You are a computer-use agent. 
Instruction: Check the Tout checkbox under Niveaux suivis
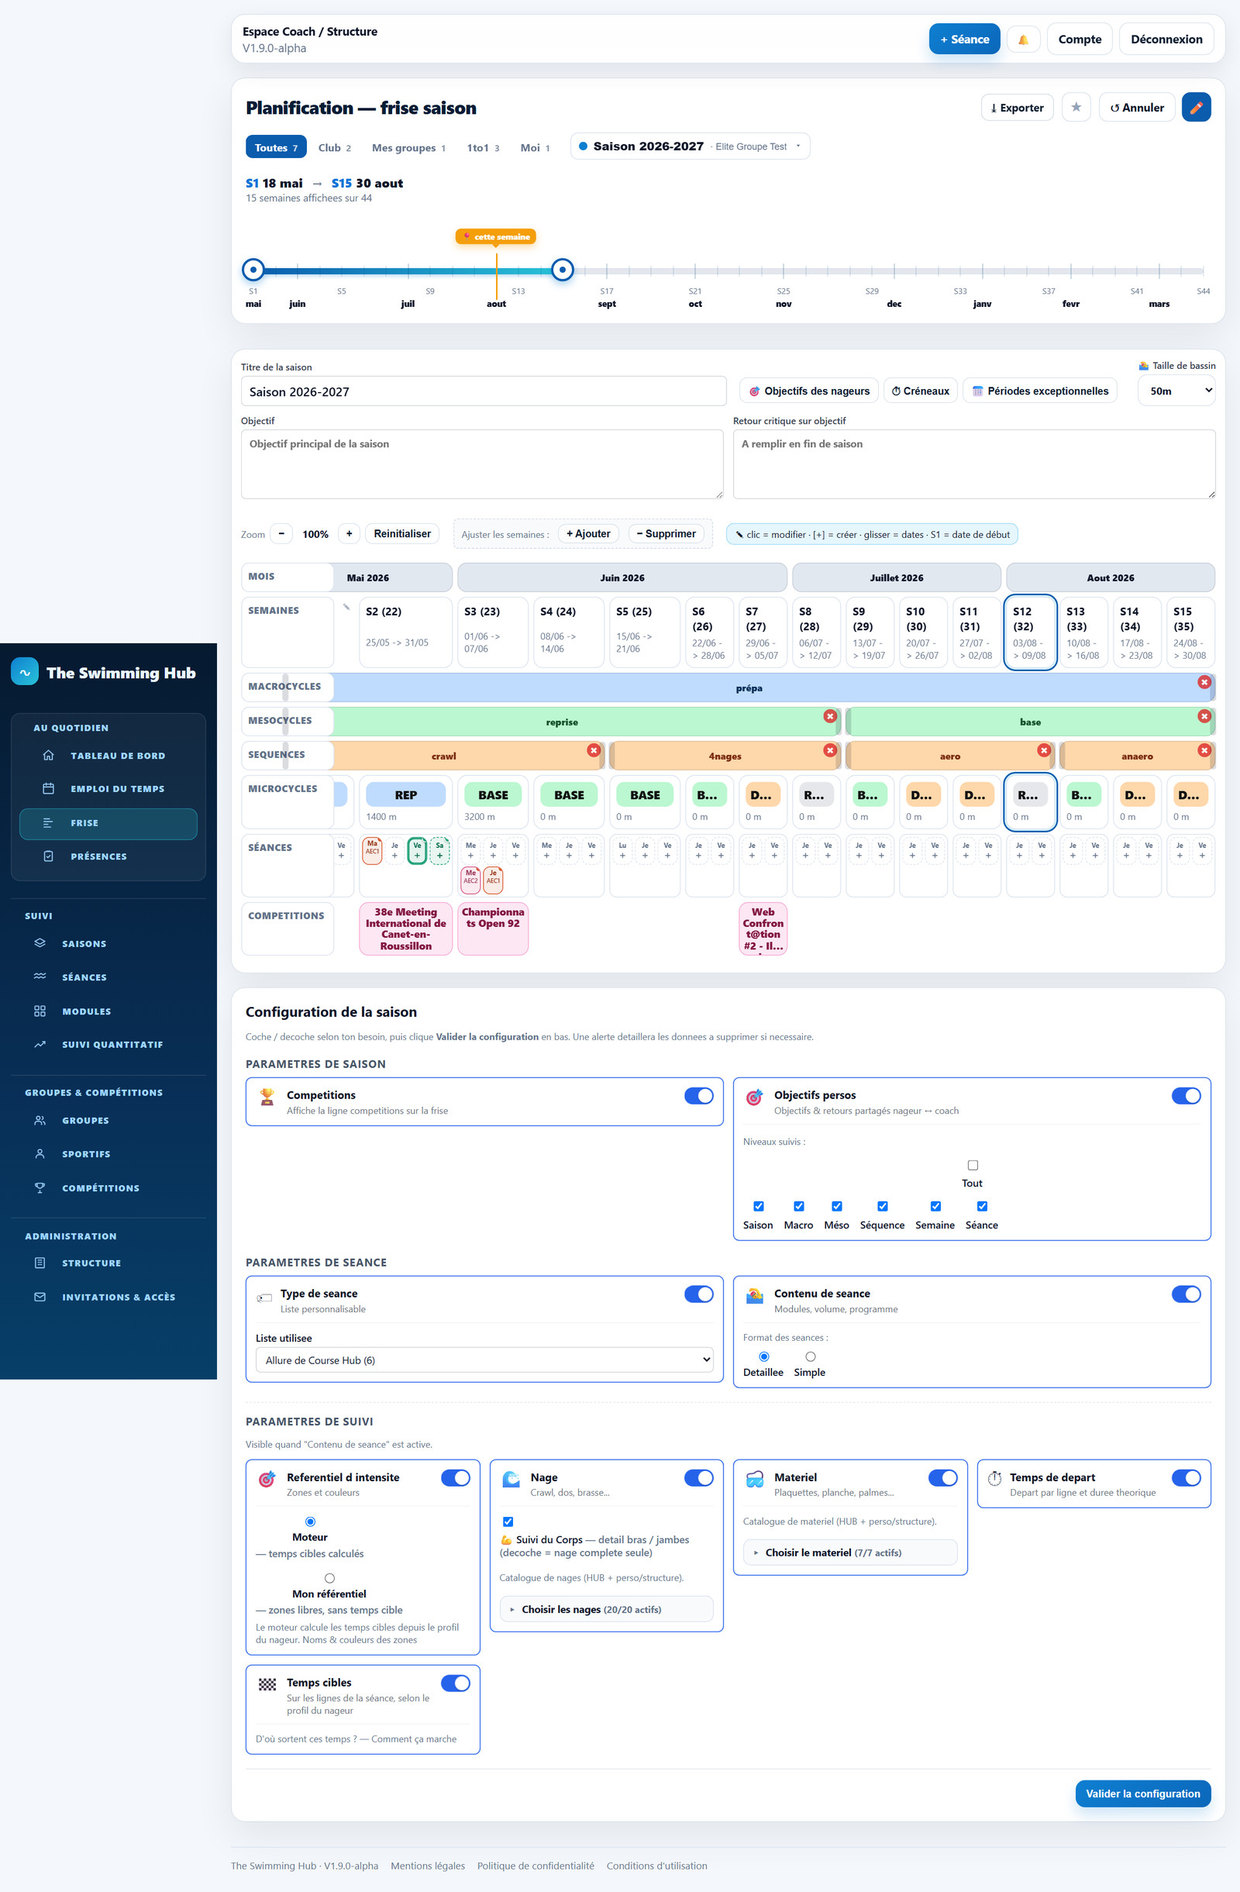[973, 1165]
